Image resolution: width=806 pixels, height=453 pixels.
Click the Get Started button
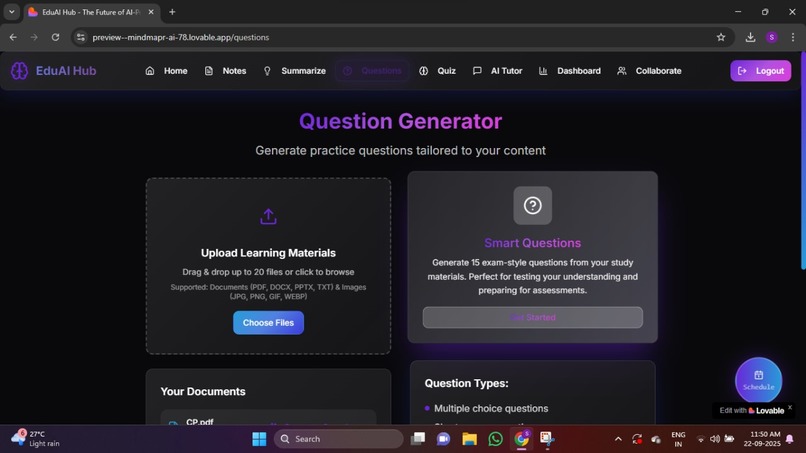[x=533, y=317]
